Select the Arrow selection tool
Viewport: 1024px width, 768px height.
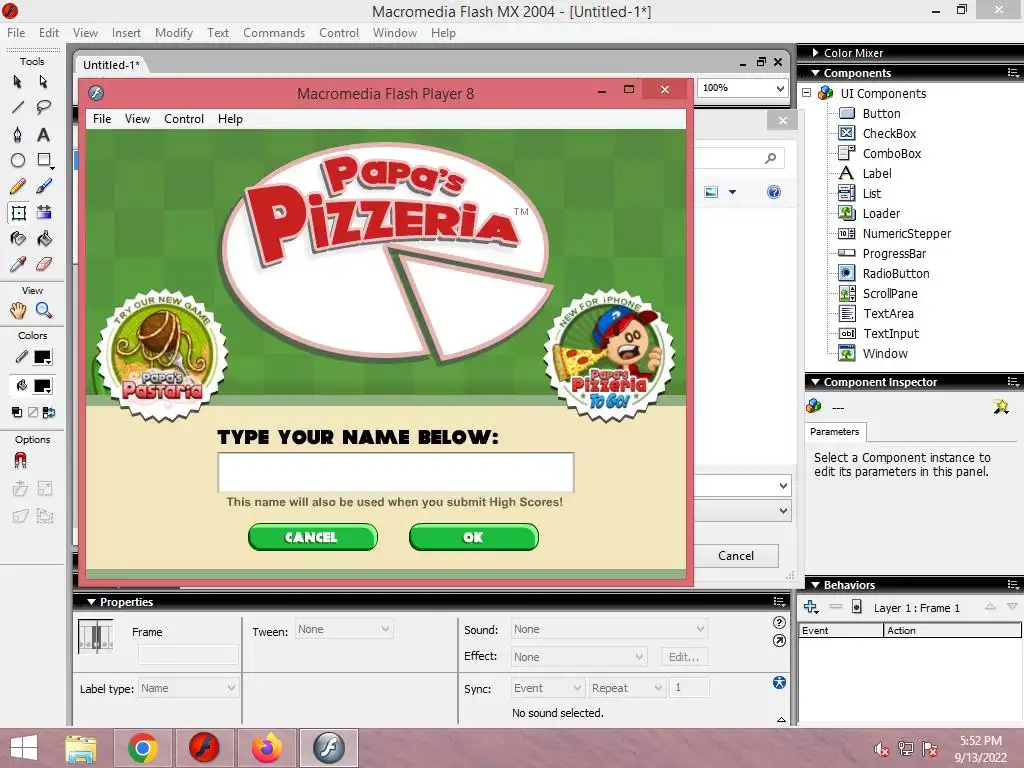click(x=18, y=82)
